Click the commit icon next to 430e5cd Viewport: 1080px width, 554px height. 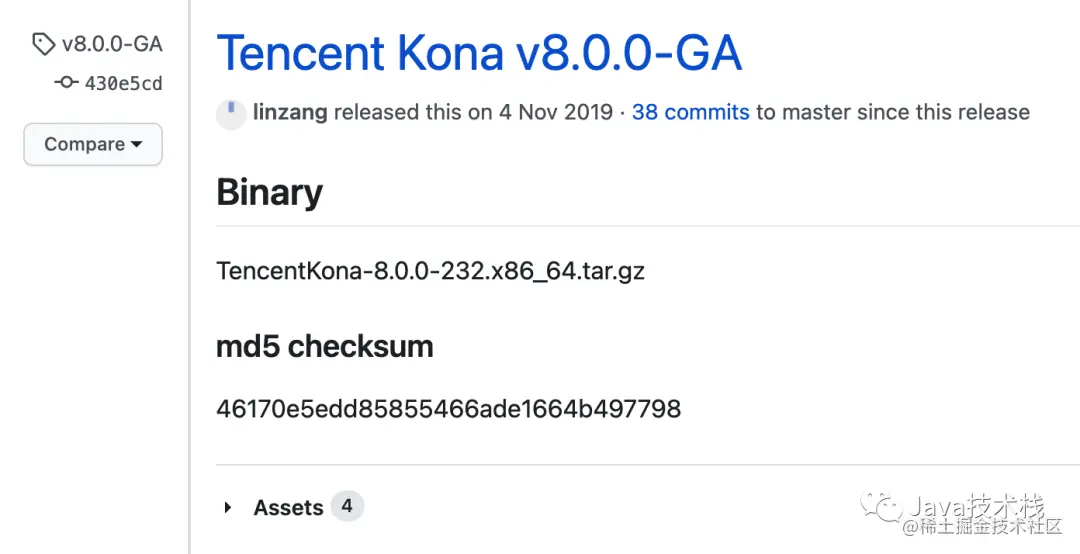67,83
